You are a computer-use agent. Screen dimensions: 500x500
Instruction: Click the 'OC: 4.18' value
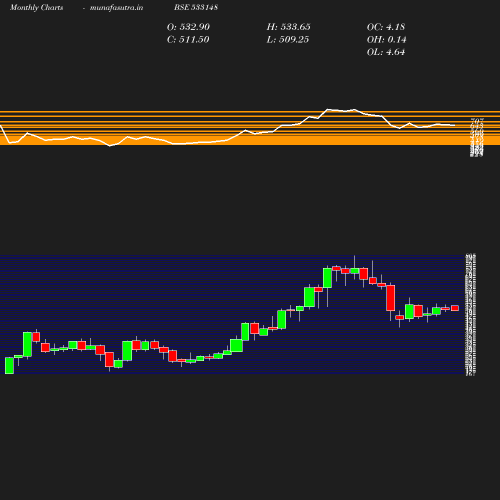[386, 27]
